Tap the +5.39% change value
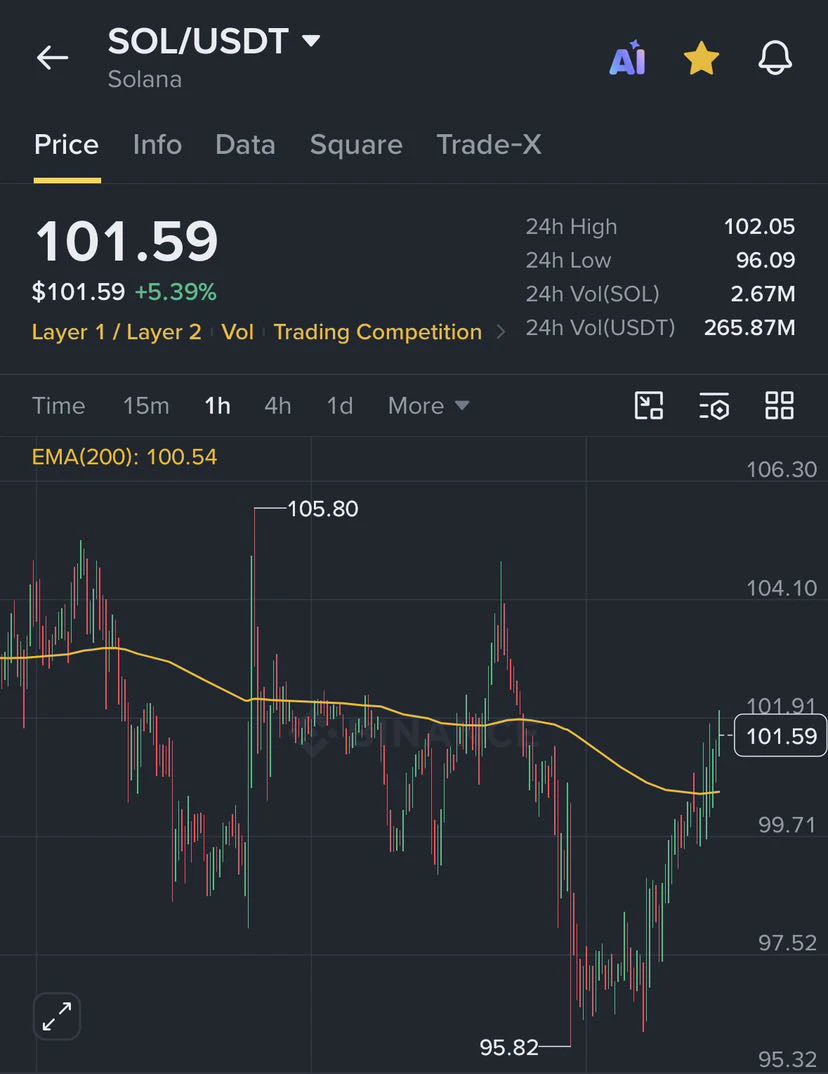Image resolution: width=828 pixels, height=1074 pixels. click(175, 292)
